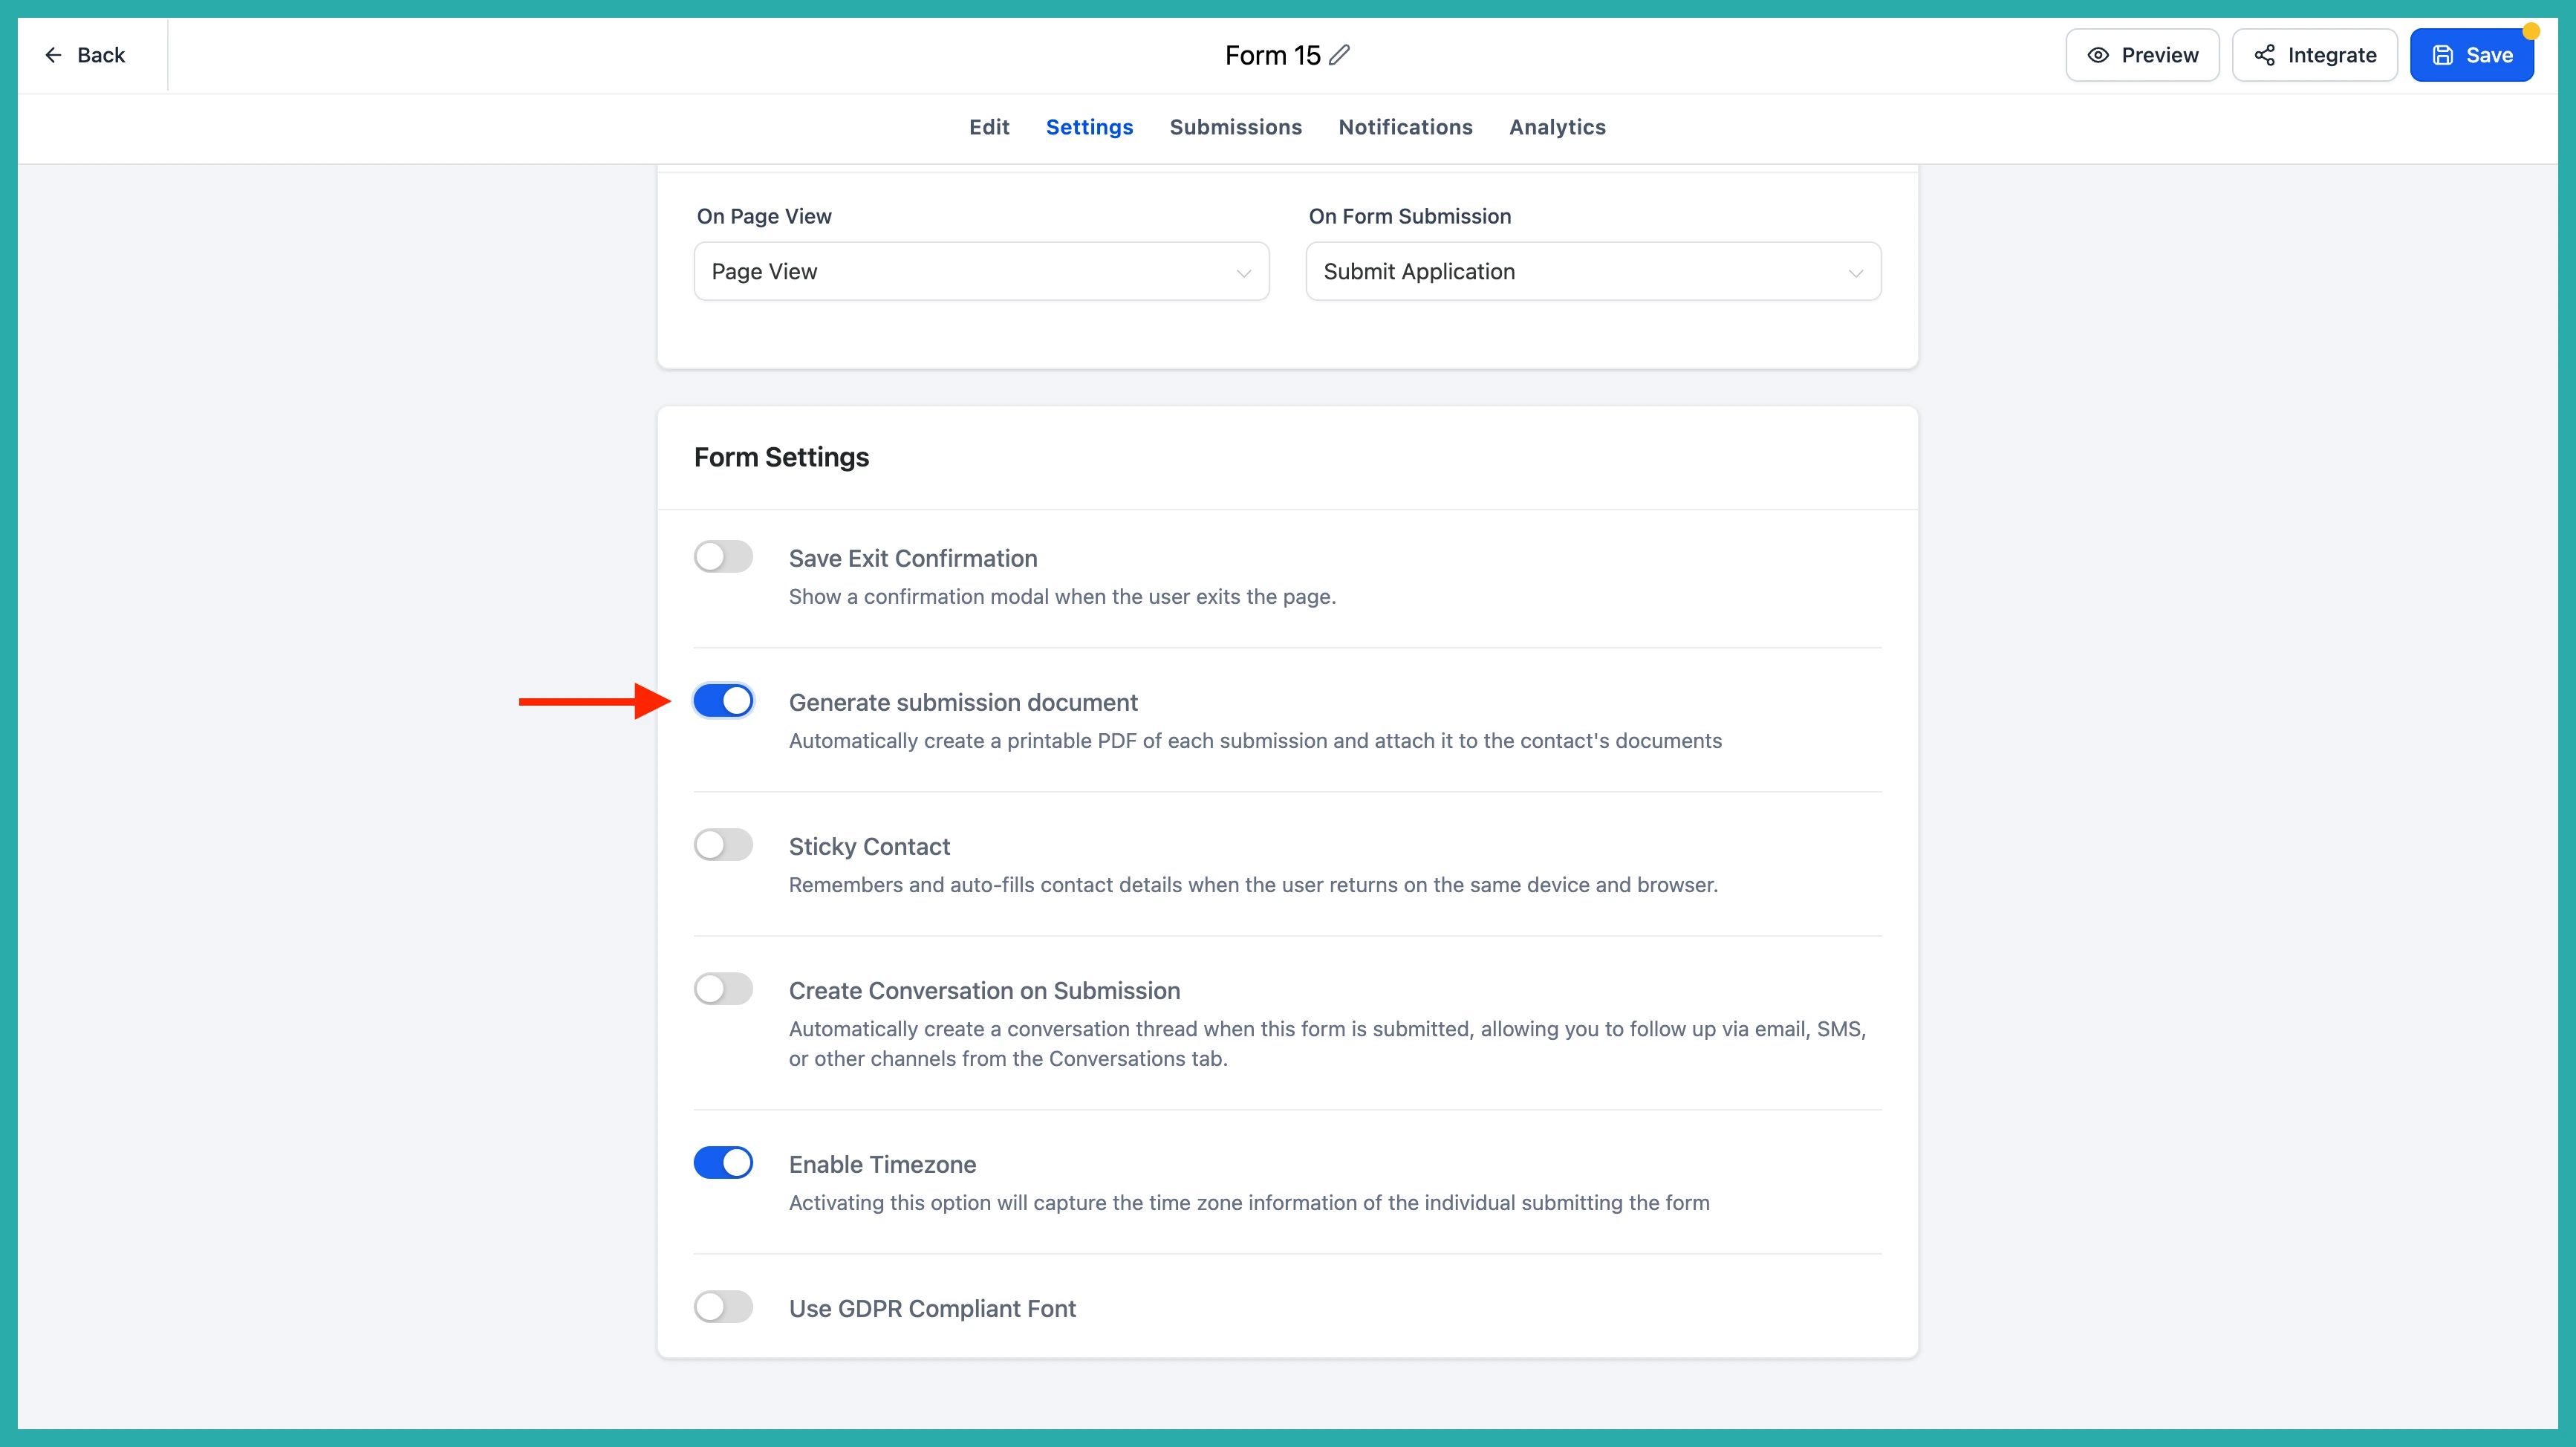
Task: Click the On Page View label
Action: (x=764, y=216)
